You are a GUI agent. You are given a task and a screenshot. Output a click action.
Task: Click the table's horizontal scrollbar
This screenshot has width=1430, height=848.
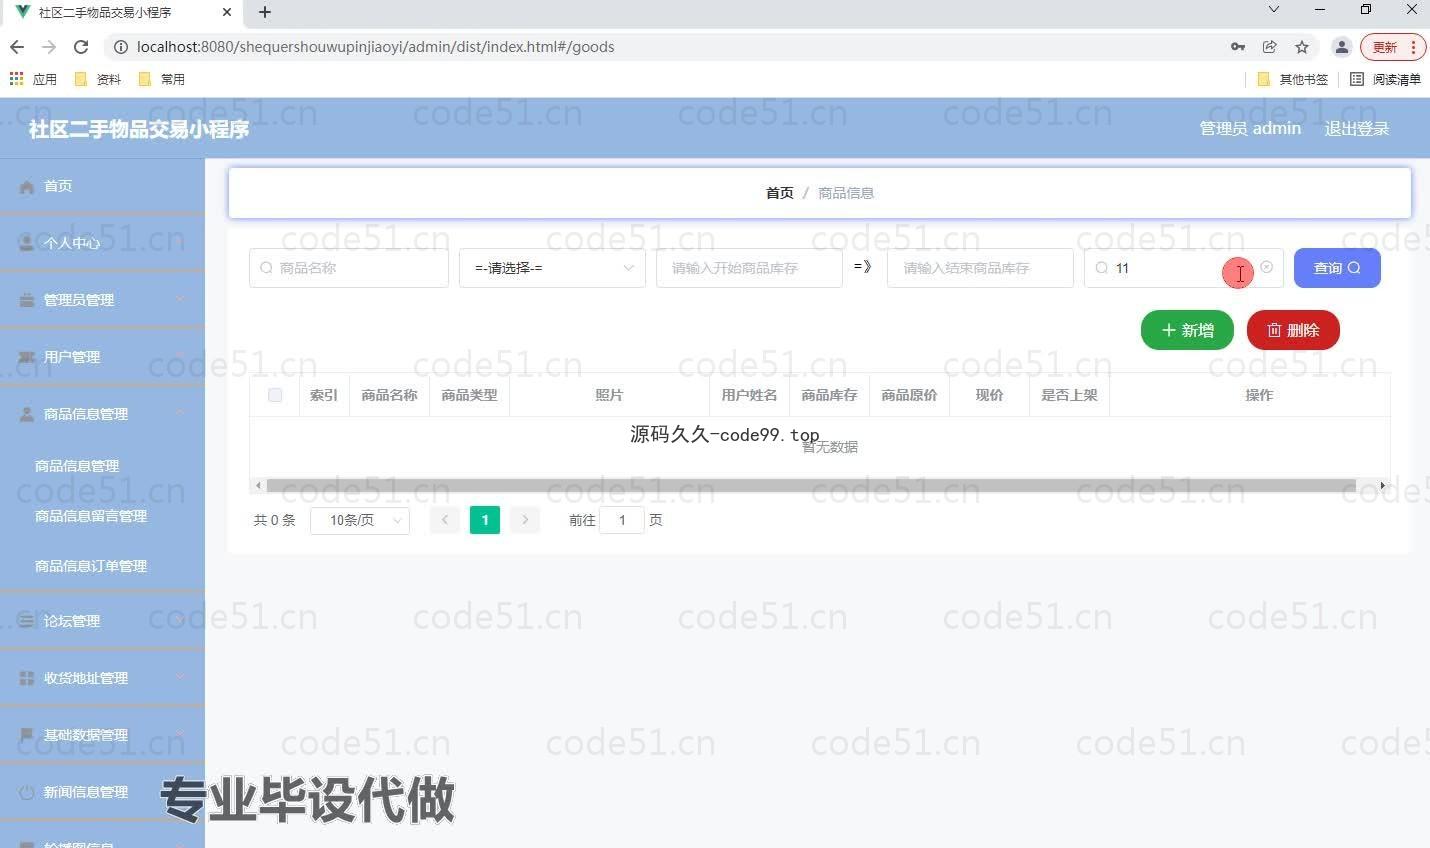[811, 486]
